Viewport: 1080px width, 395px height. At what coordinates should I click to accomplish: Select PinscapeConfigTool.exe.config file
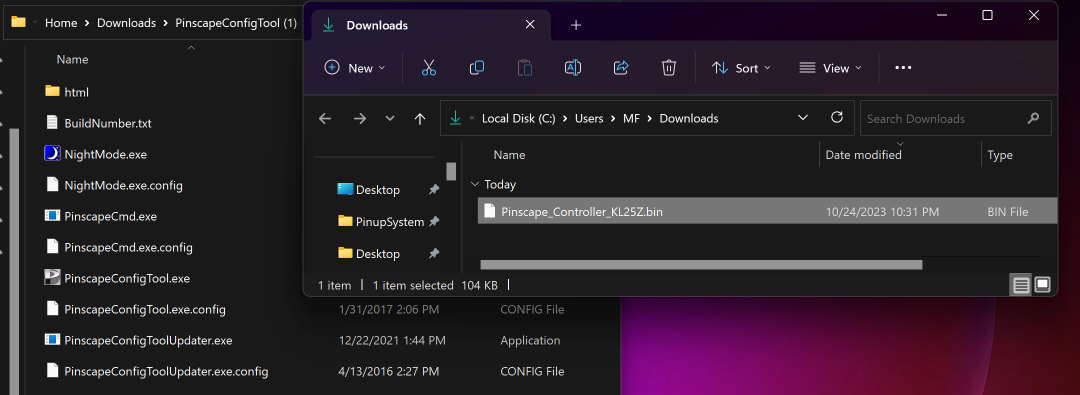coord(145,309)
